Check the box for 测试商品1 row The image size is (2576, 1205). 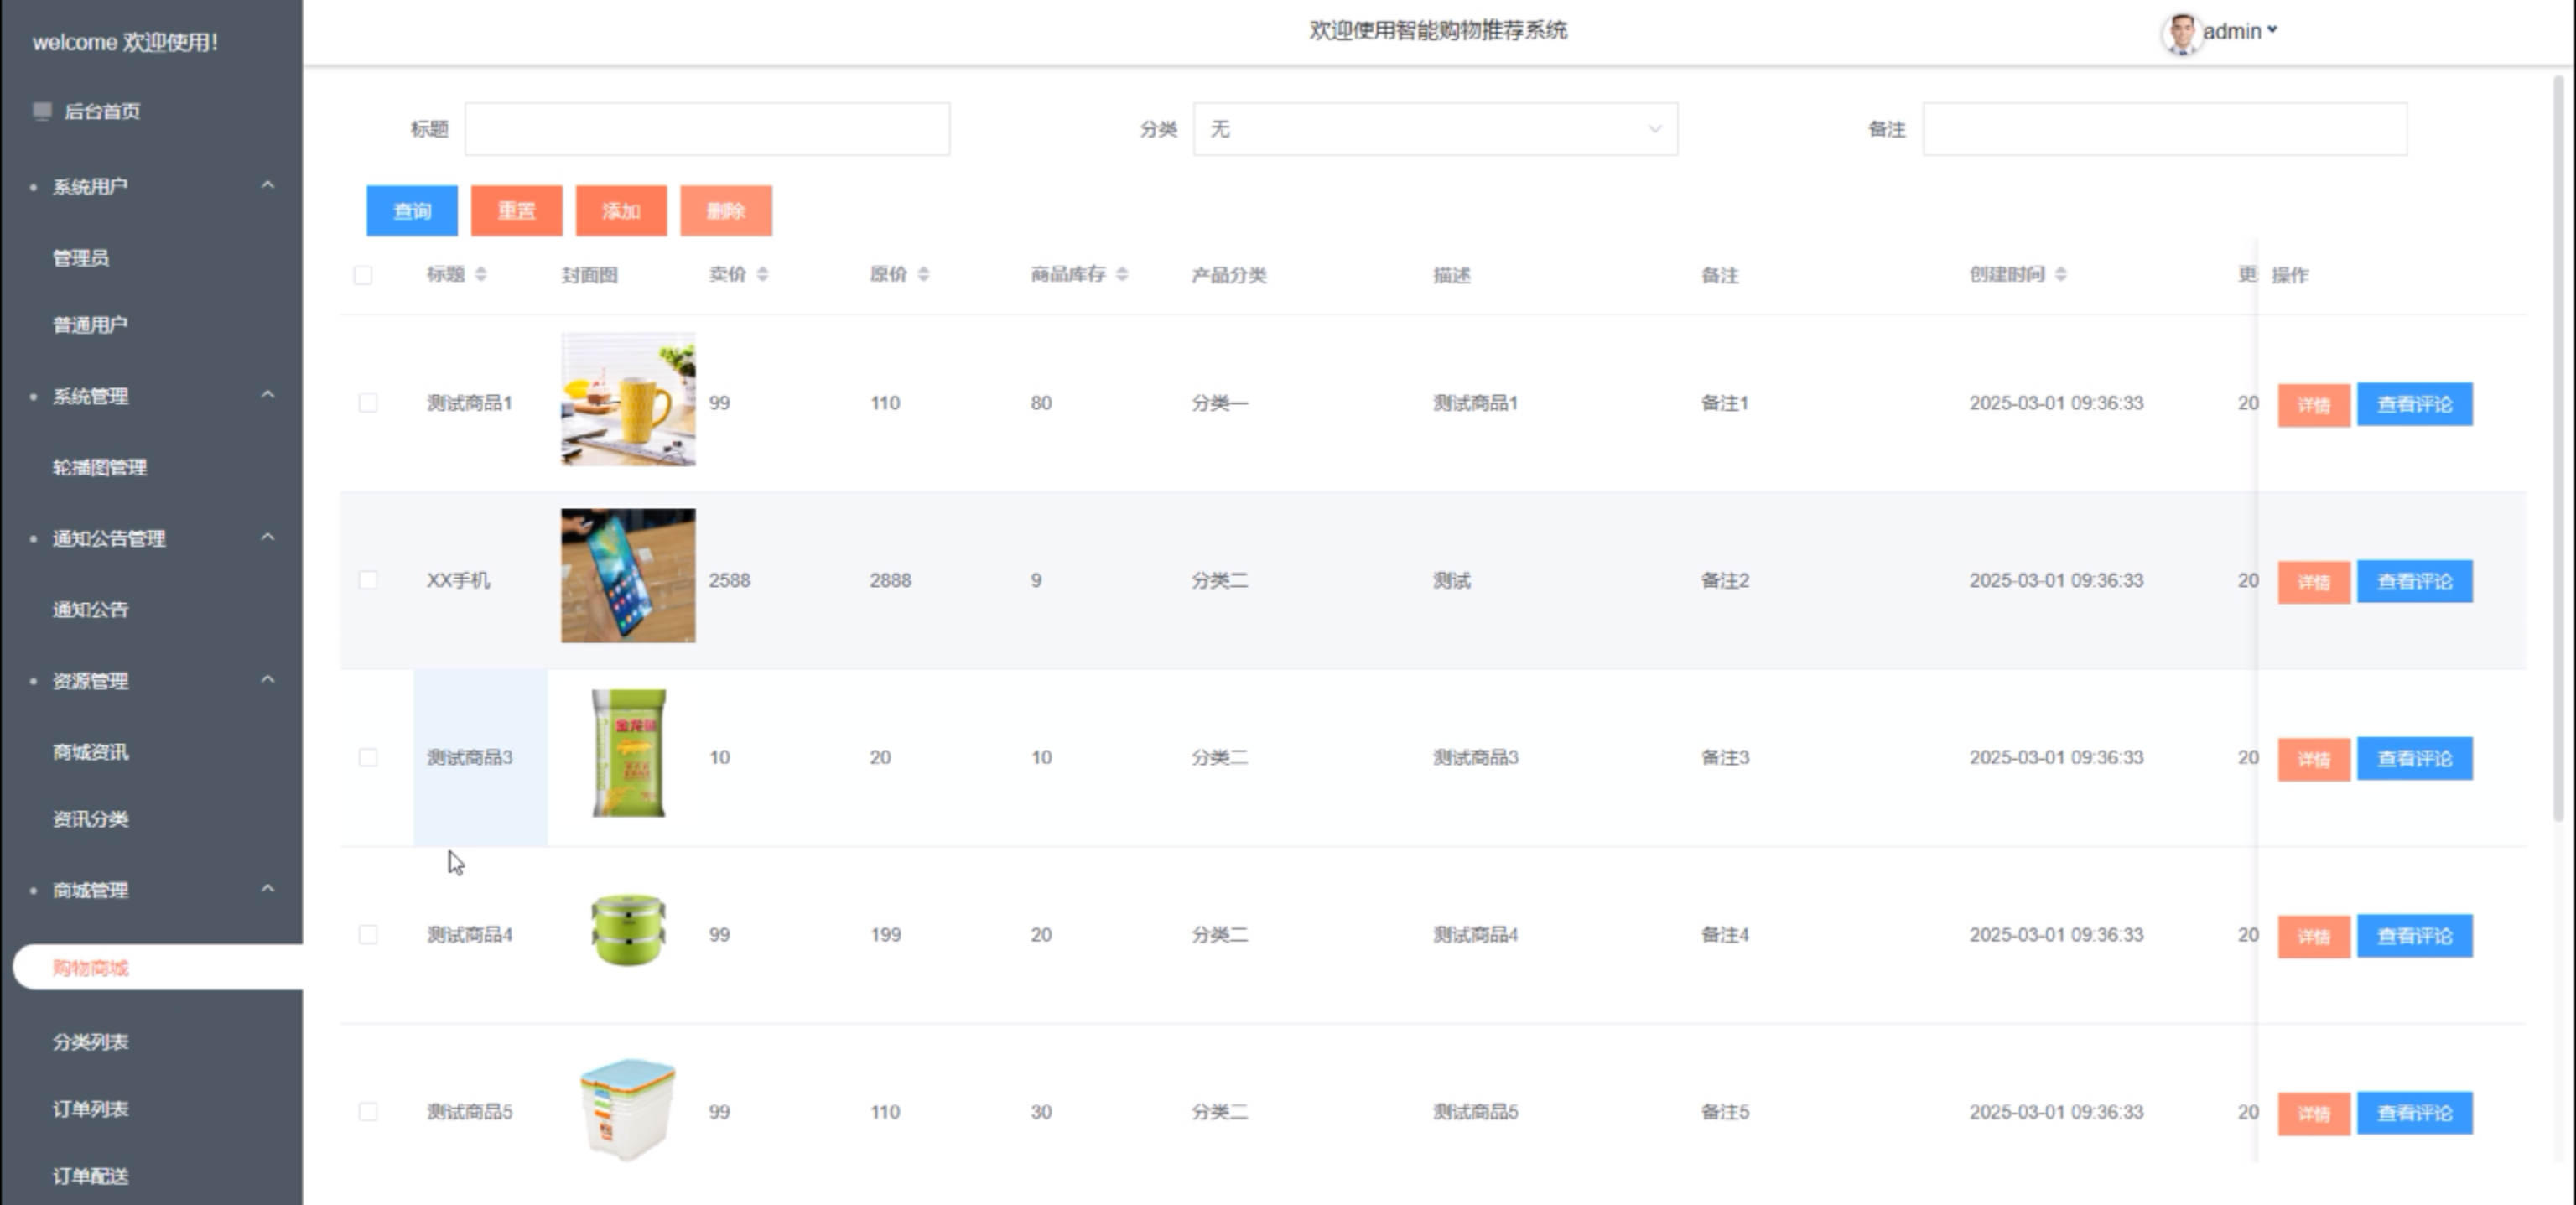point(368,403)
